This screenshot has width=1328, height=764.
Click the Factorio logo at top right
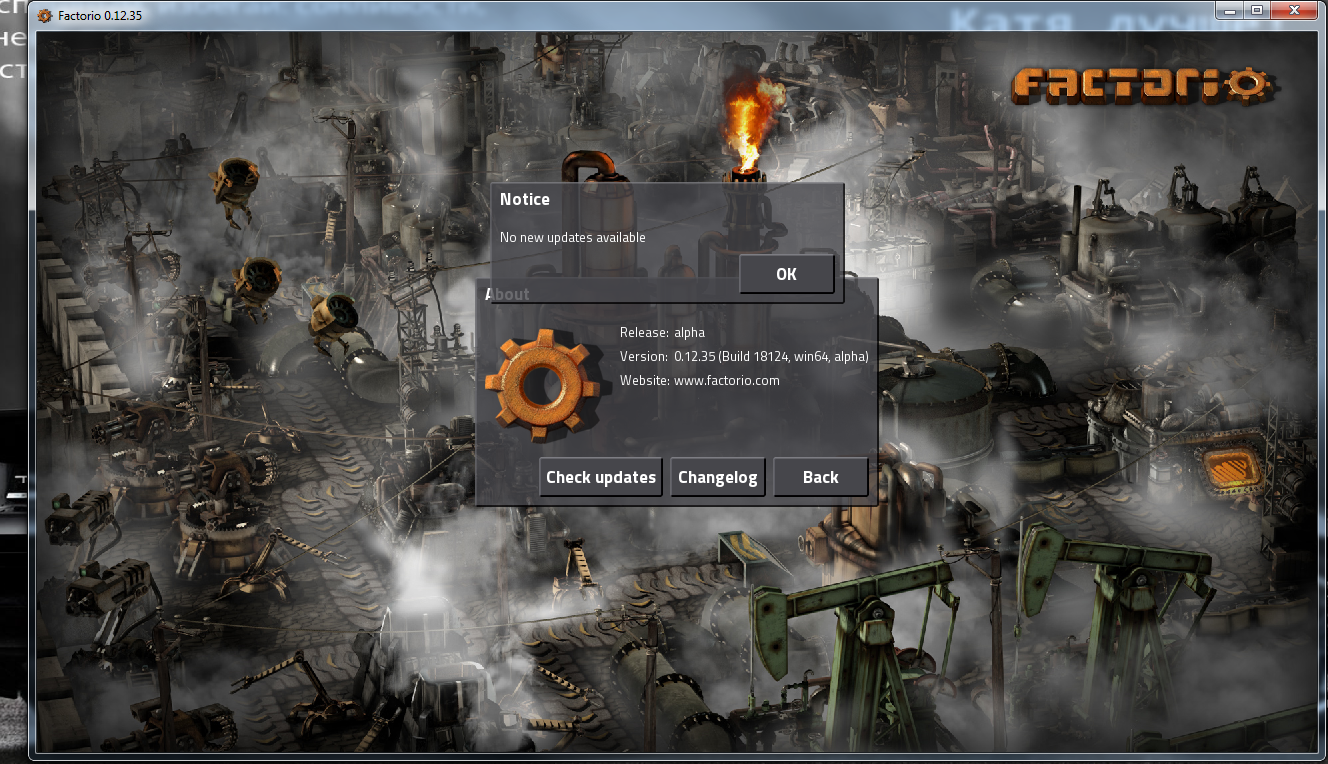coord(1140,84)
